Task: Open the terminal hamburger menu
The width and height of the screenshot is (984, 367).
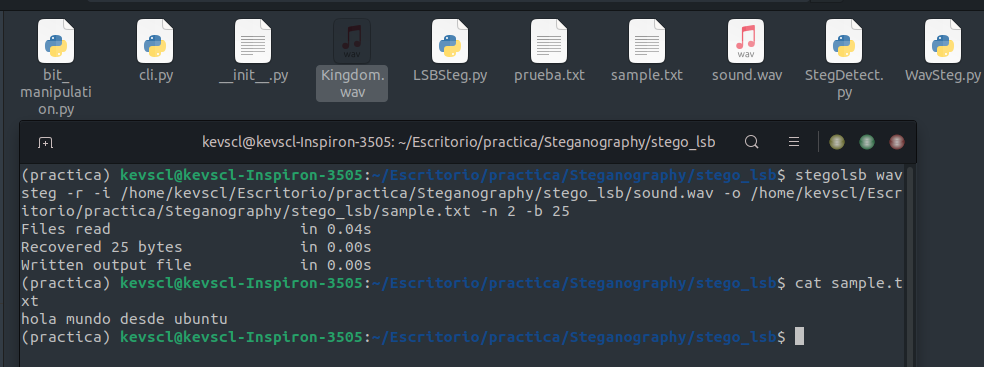Action: point(794,142)
